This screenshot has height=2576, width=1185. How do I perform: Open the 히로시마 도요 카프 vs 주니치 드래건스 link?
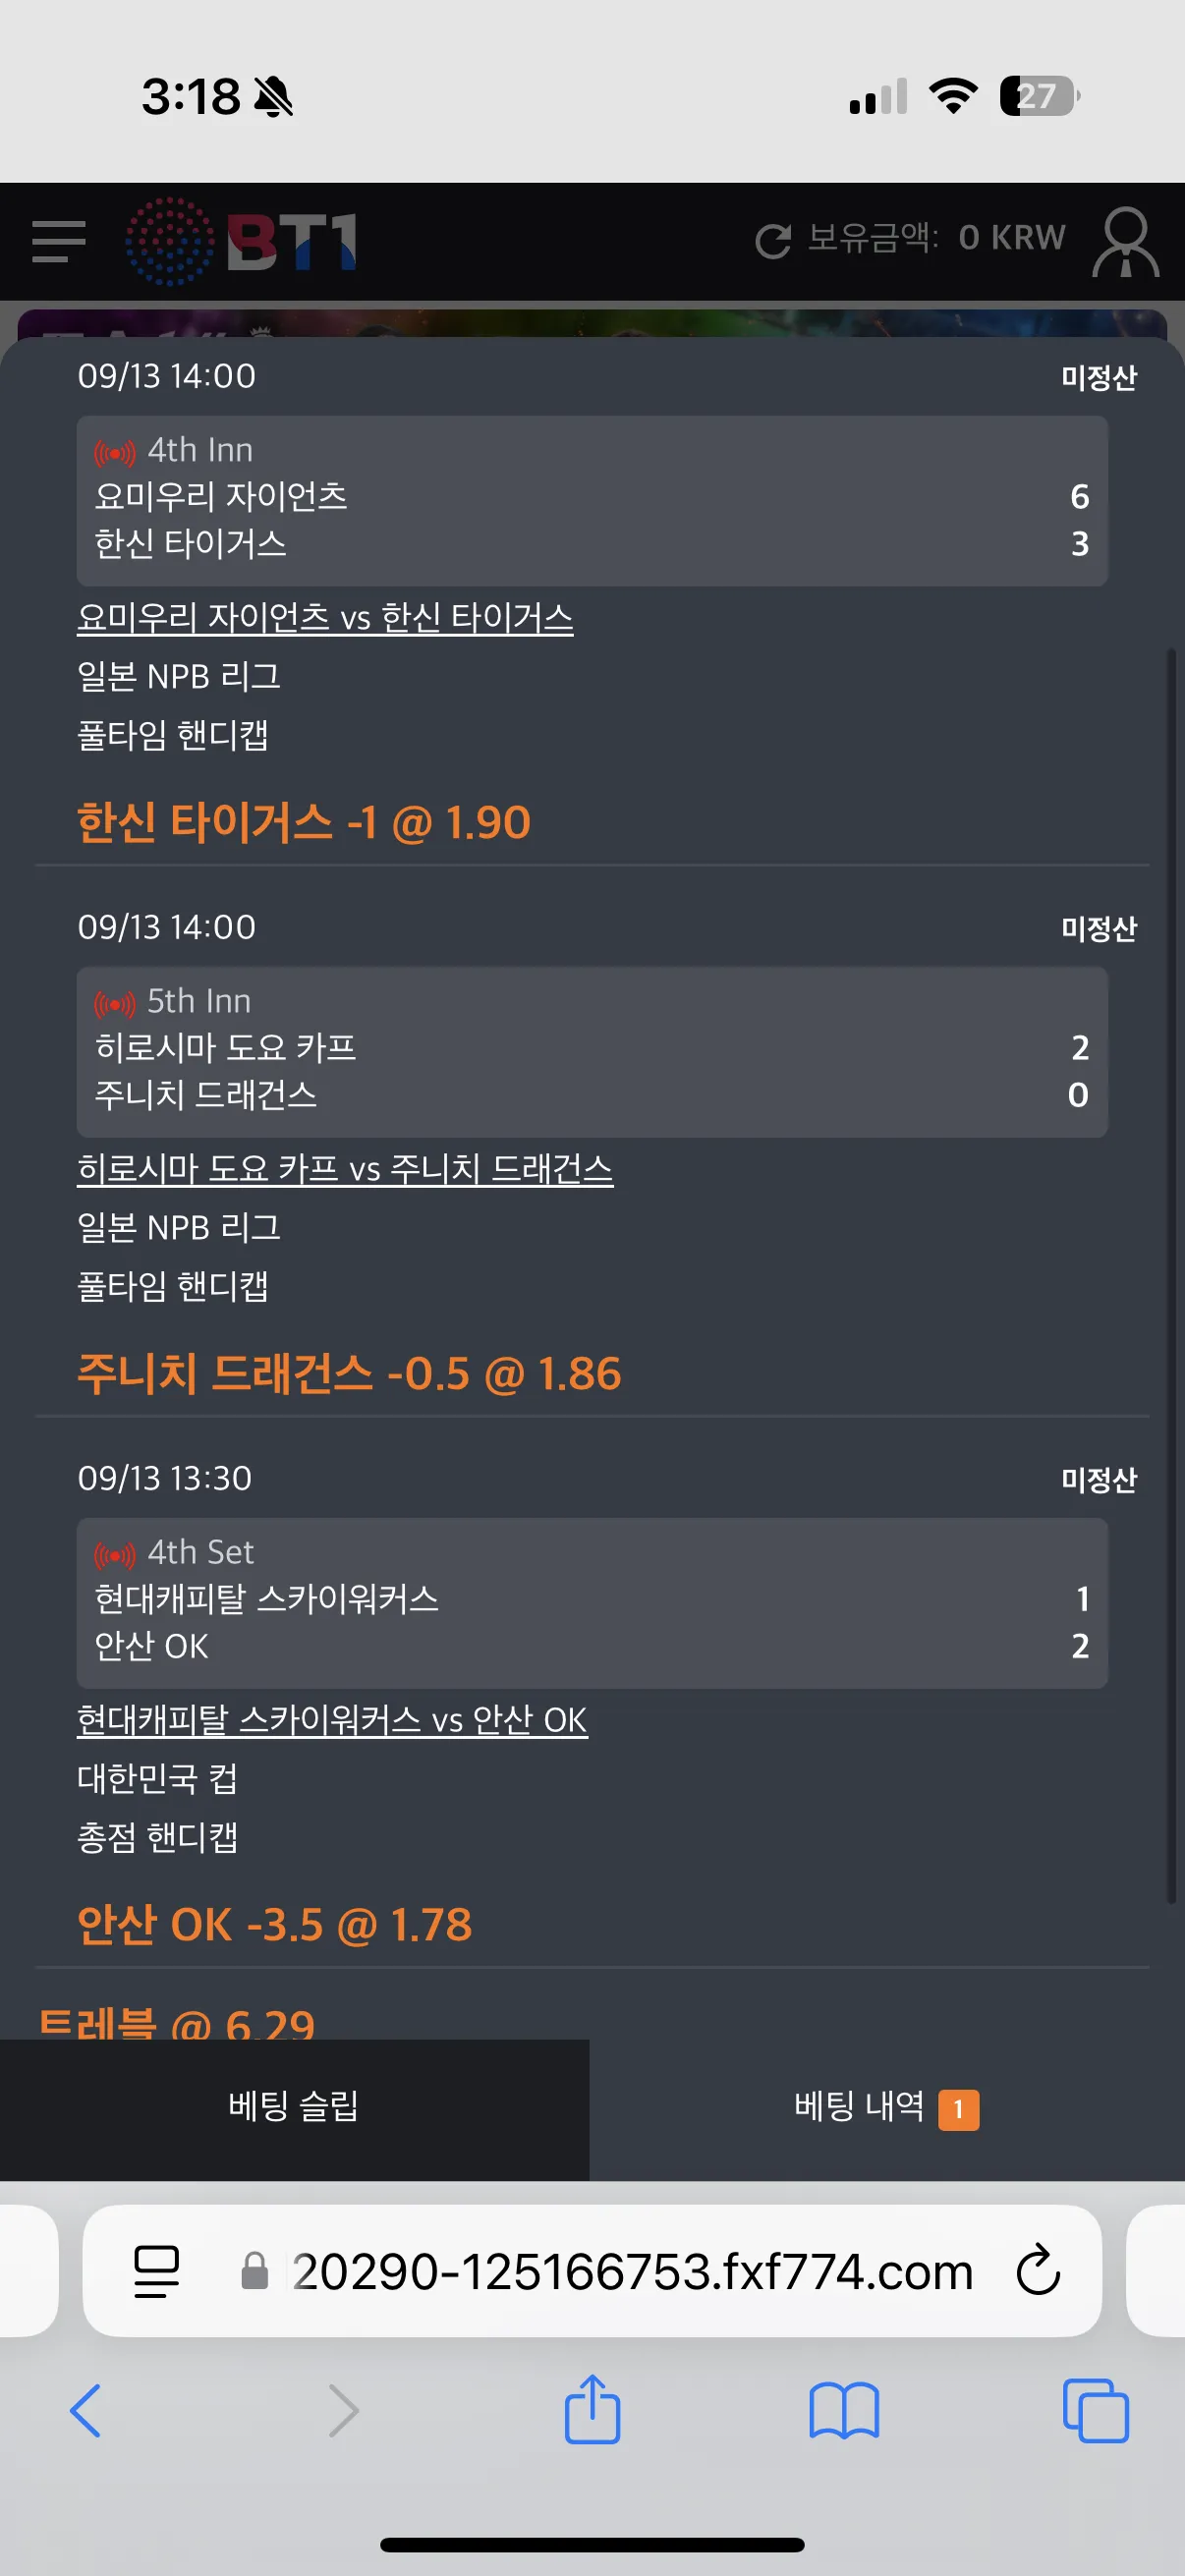[x=345, y=1169]
